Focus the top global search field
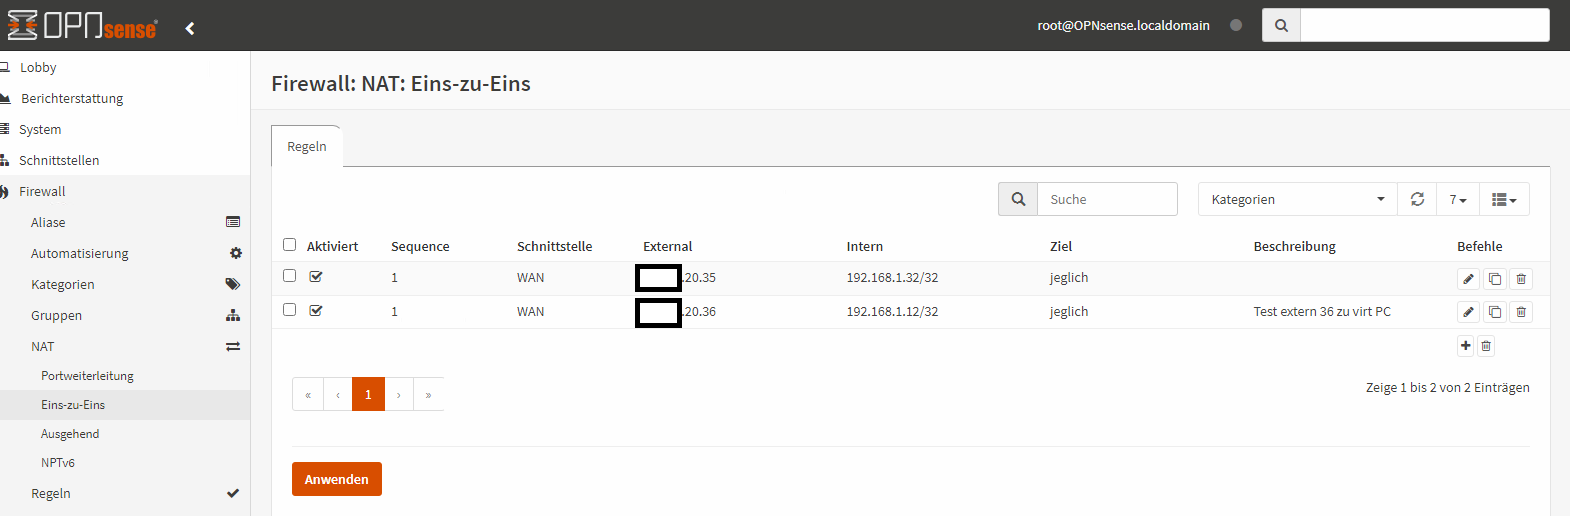The height and width of the screenshot is (516, 1570). pos(1425,25)
